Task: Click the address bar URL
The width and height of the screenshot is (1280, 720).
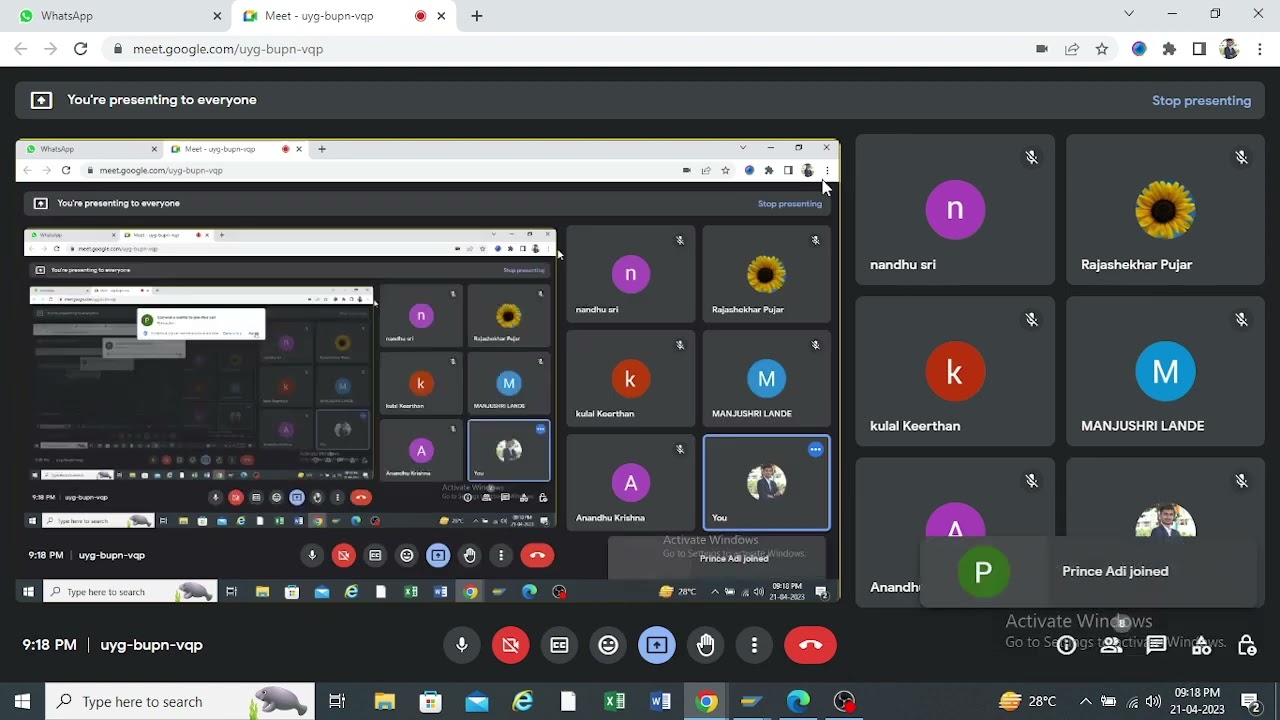Action: coord(228,48)
